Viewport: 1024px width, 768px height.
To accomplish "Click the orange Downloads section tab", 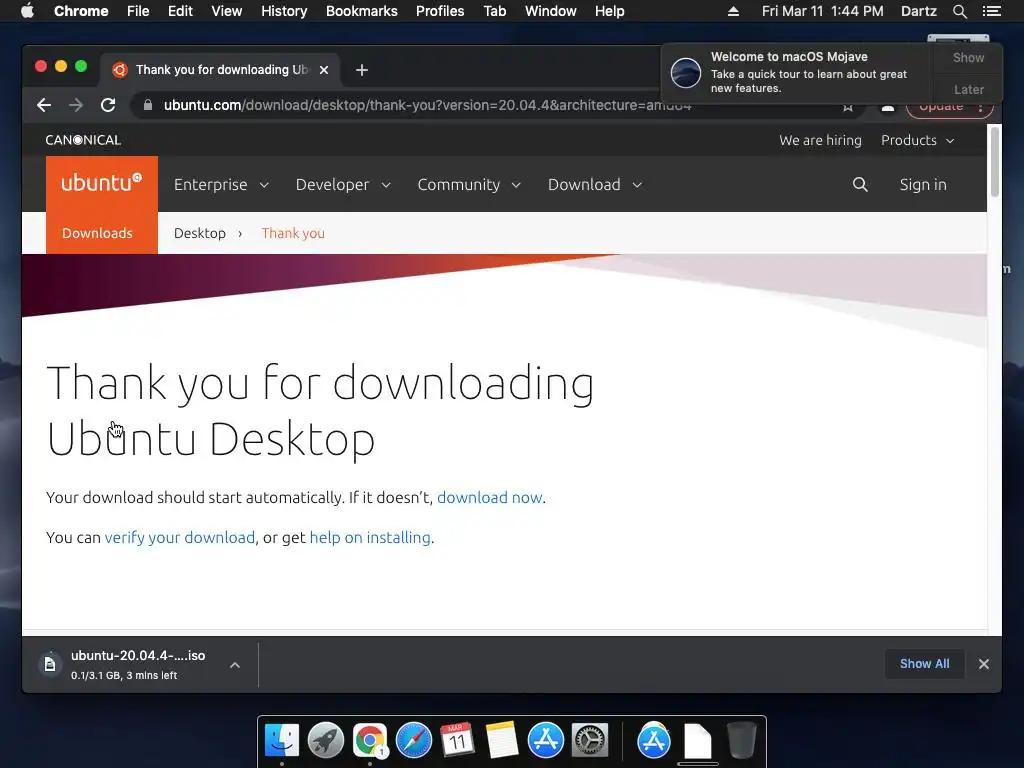I will (97, 233).
